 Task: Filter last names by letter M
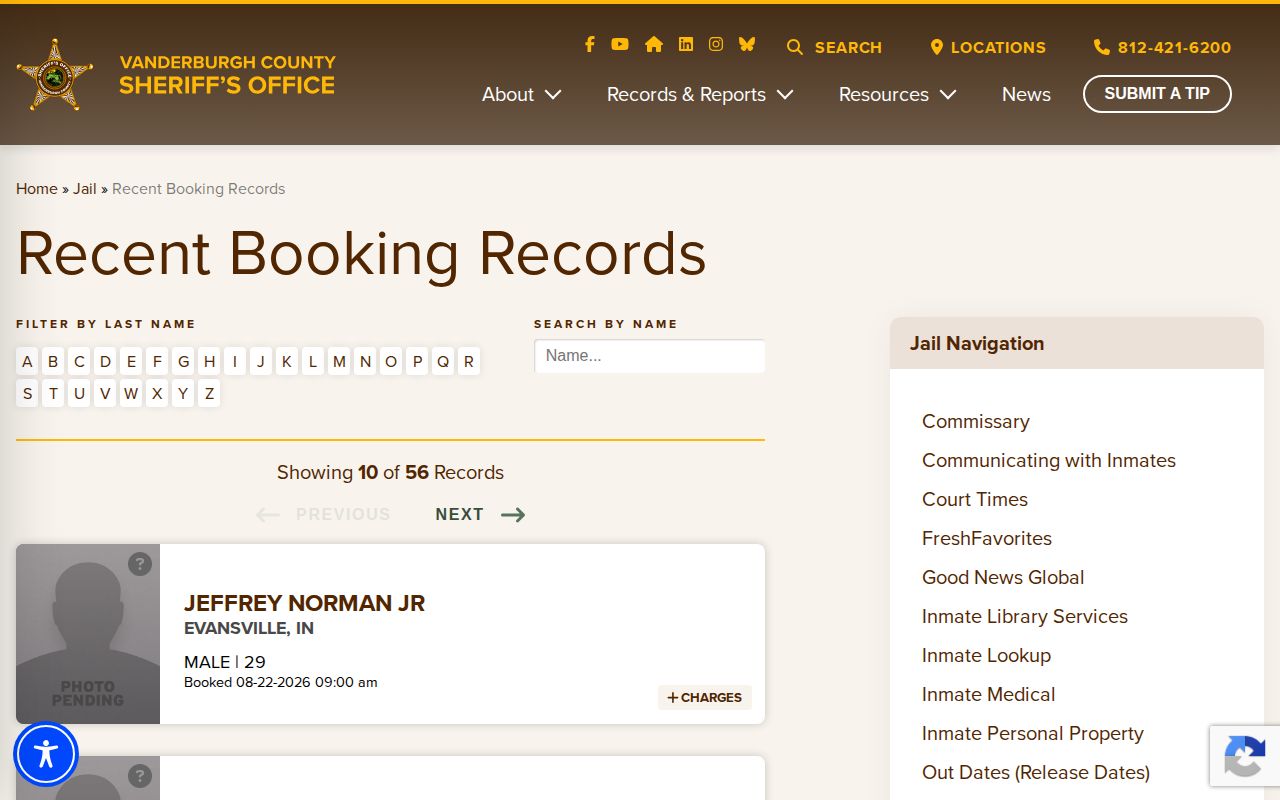tap(339, 362)
